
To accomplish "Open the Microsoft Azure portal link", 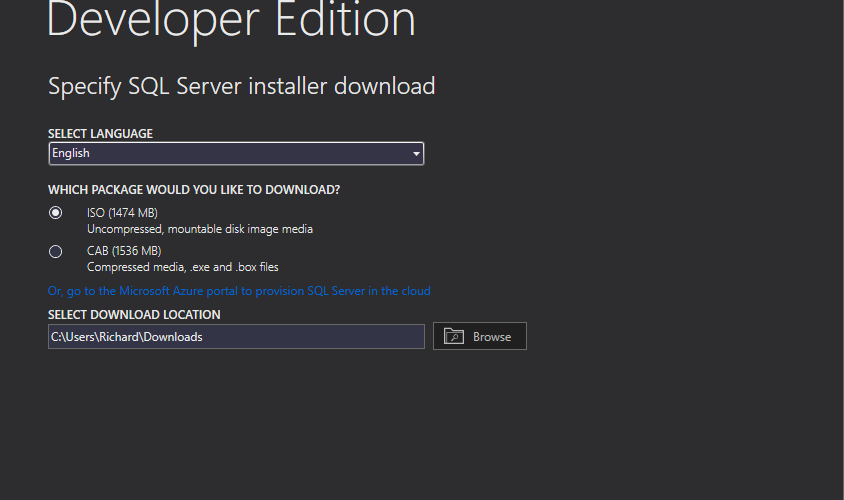I will [239, 291].
